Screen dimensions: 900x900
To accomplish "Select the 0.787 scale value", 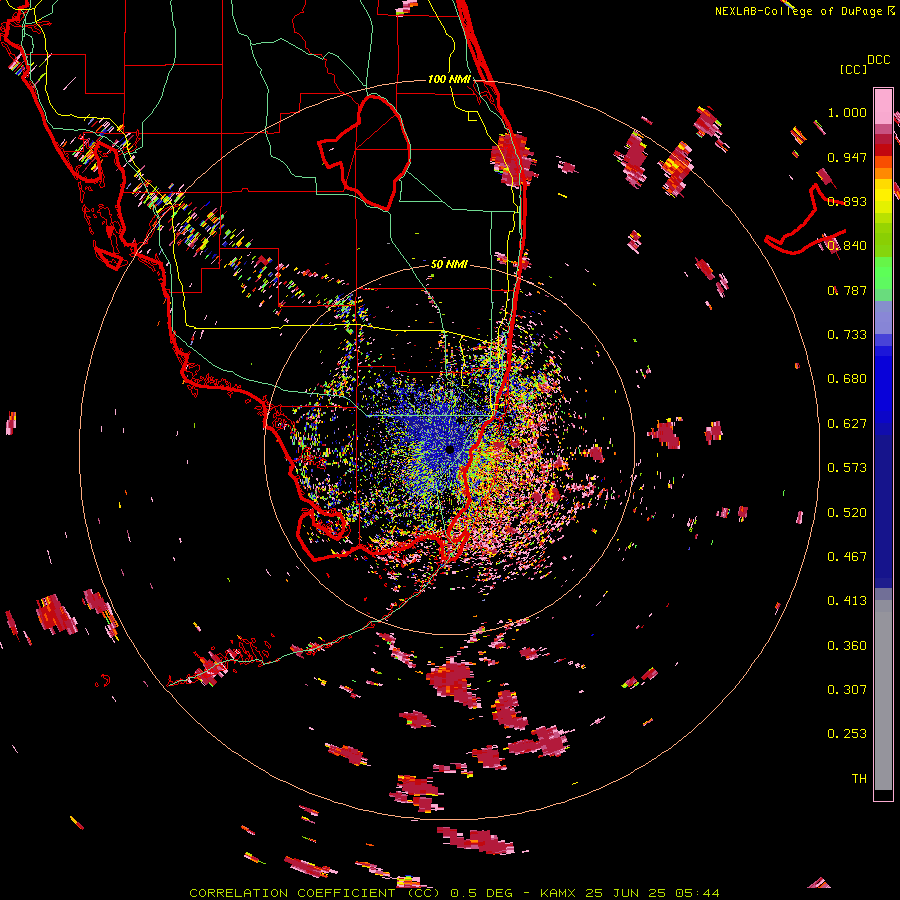I will (x=847, y=290).
